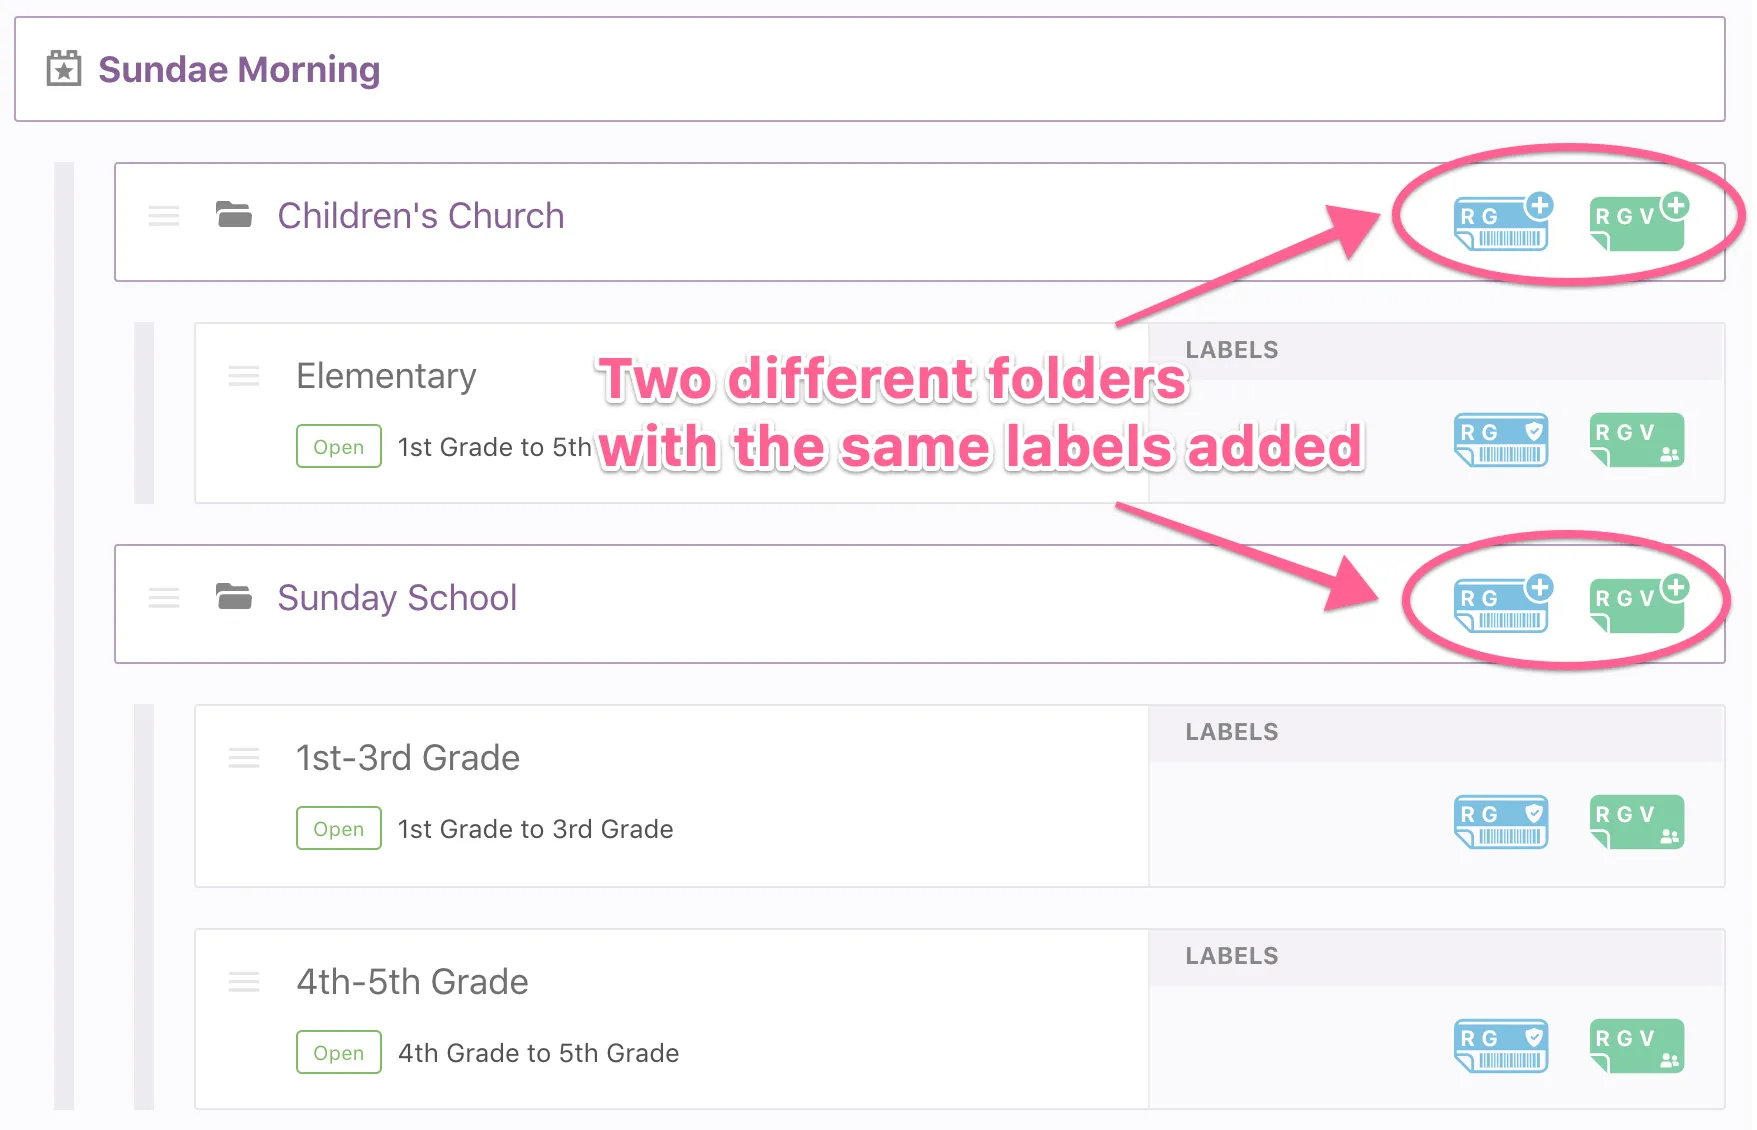Click the Open badge under 4th-5th Grade
Image resolution: width=1757 pixels, height=1130 pixels.
338,1053
